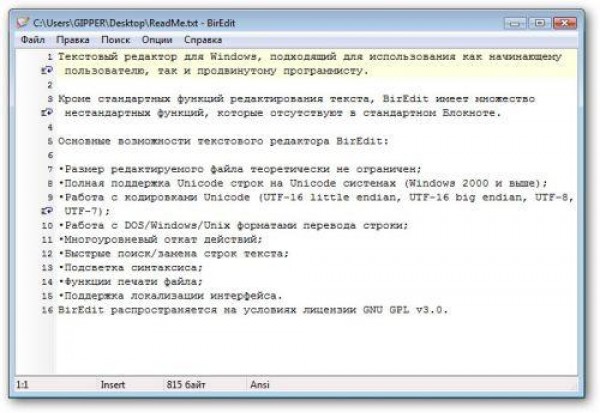This screenshot has width=600, height=413.
Task: Click the wrap arrow icon below line 3
Action: tap(47, 113)
